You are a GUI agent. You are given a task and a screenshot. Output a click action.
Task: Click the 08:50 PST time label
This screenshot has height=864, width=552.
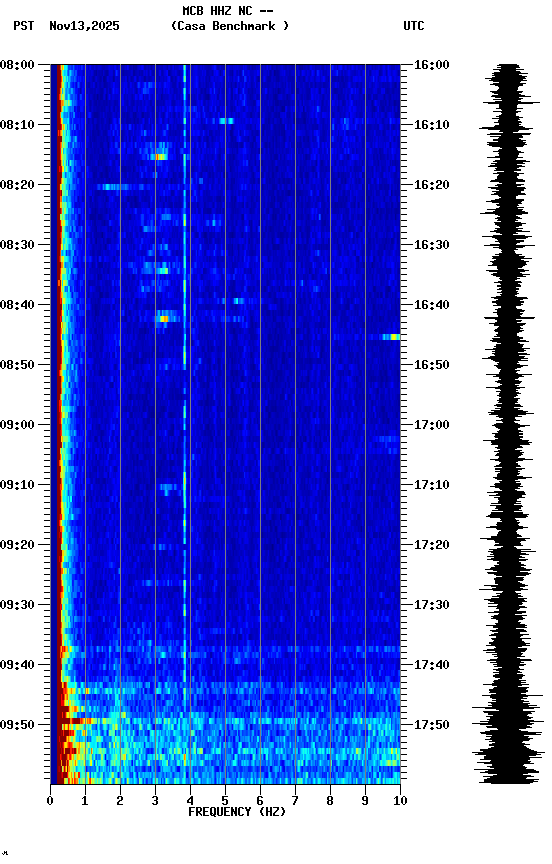(17, 365)
